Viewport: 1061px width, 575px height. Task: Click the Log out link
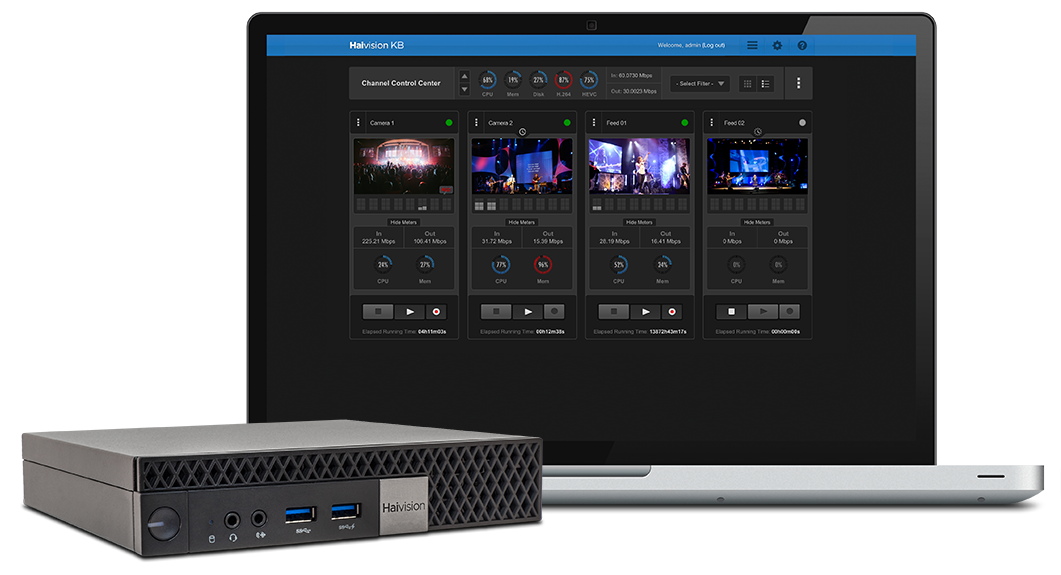(x=713, y=45)
